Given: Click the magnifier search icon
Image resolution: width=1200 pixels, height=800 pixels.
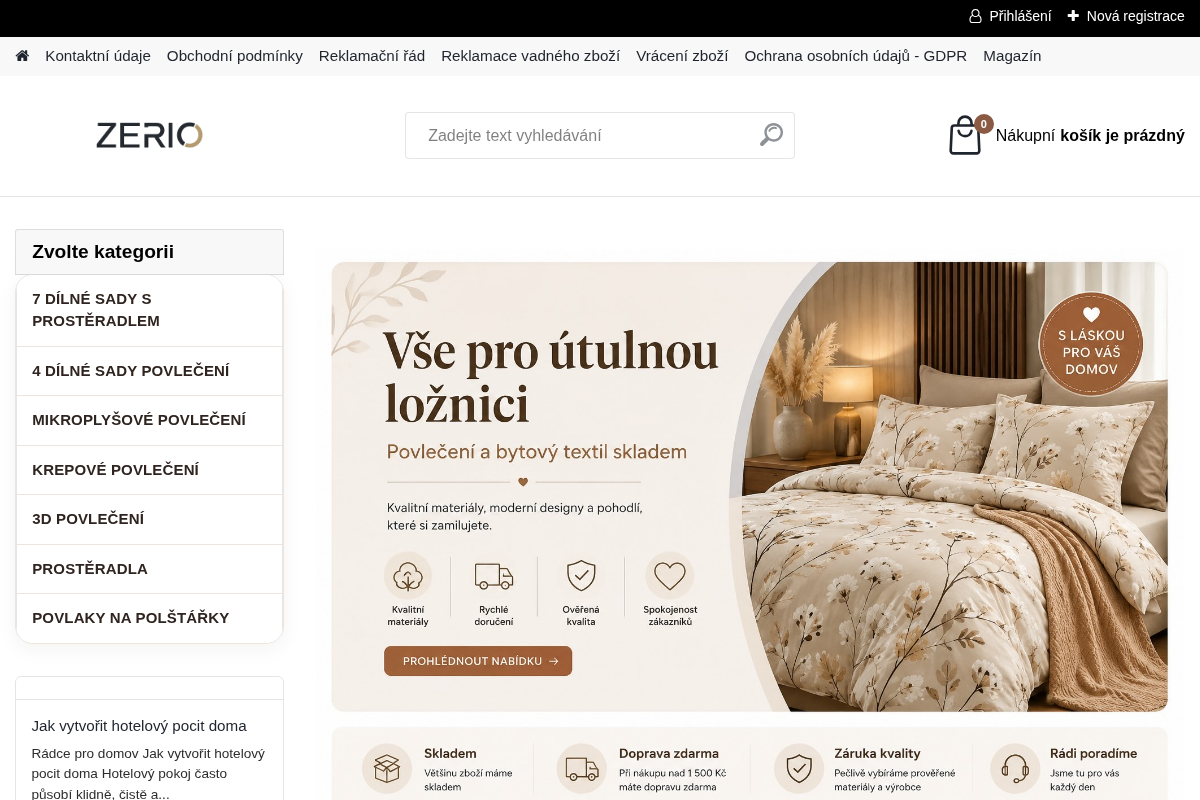Looking at the screenshot, I should point(771,135).
